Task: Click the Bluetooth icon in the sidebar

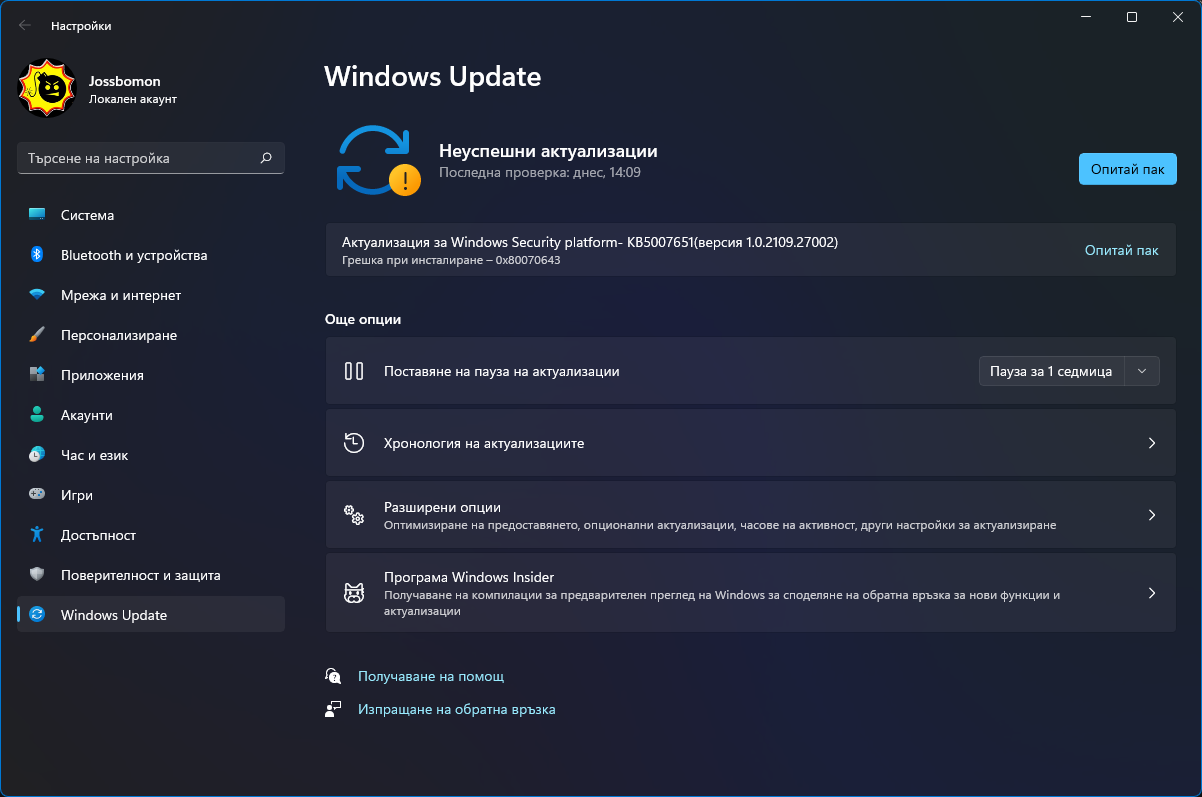Action: (37, 255)
